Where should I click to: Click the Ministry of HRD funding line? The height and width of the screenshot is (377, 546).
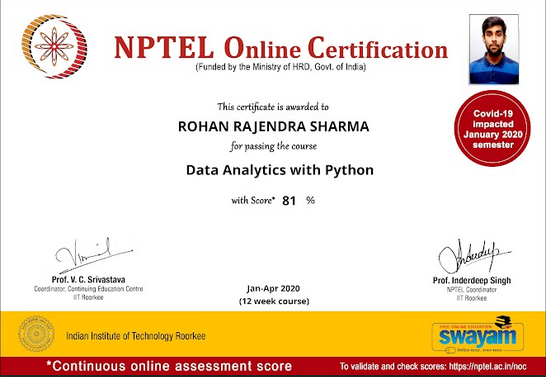pyautogui.click(x=281, y=67)
